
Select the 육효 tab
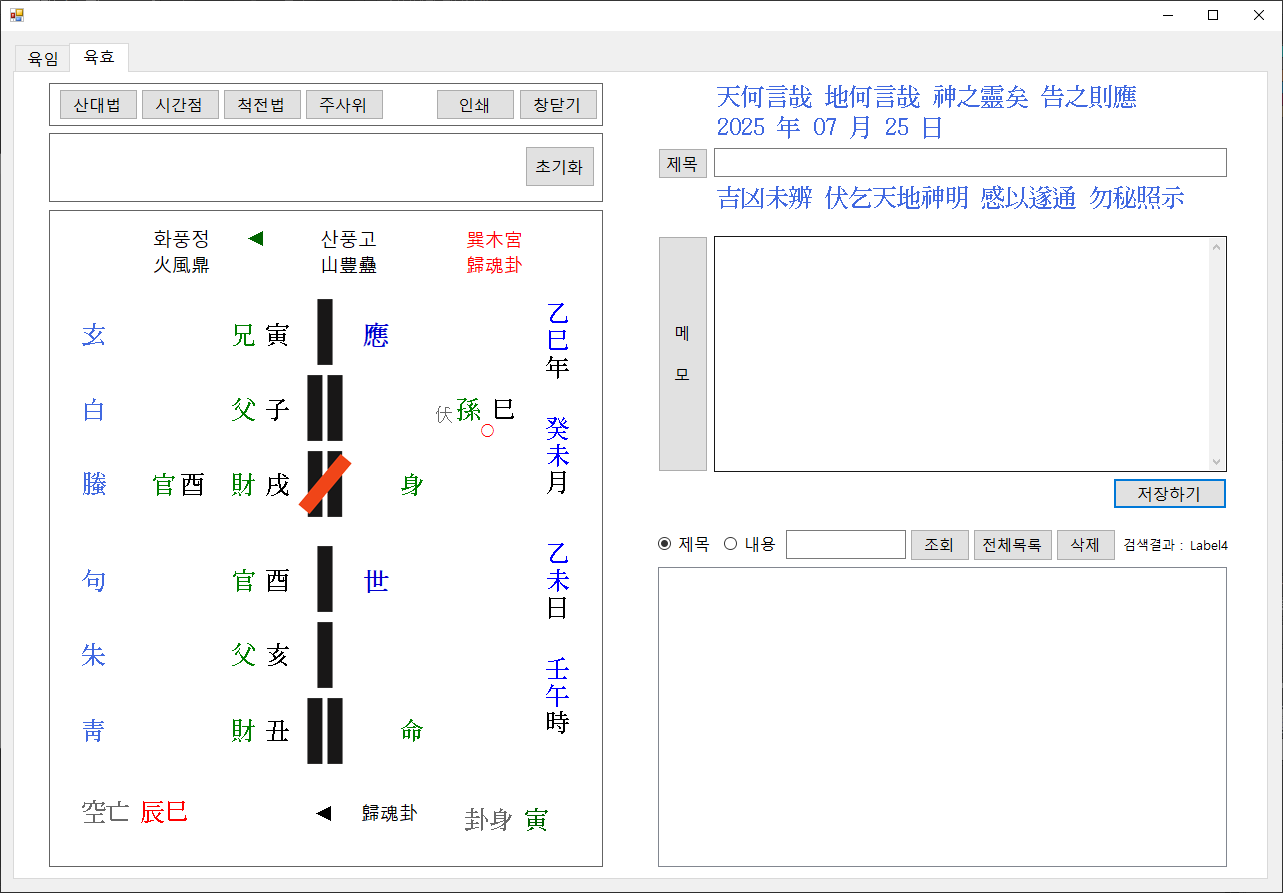tap(99, 57)
